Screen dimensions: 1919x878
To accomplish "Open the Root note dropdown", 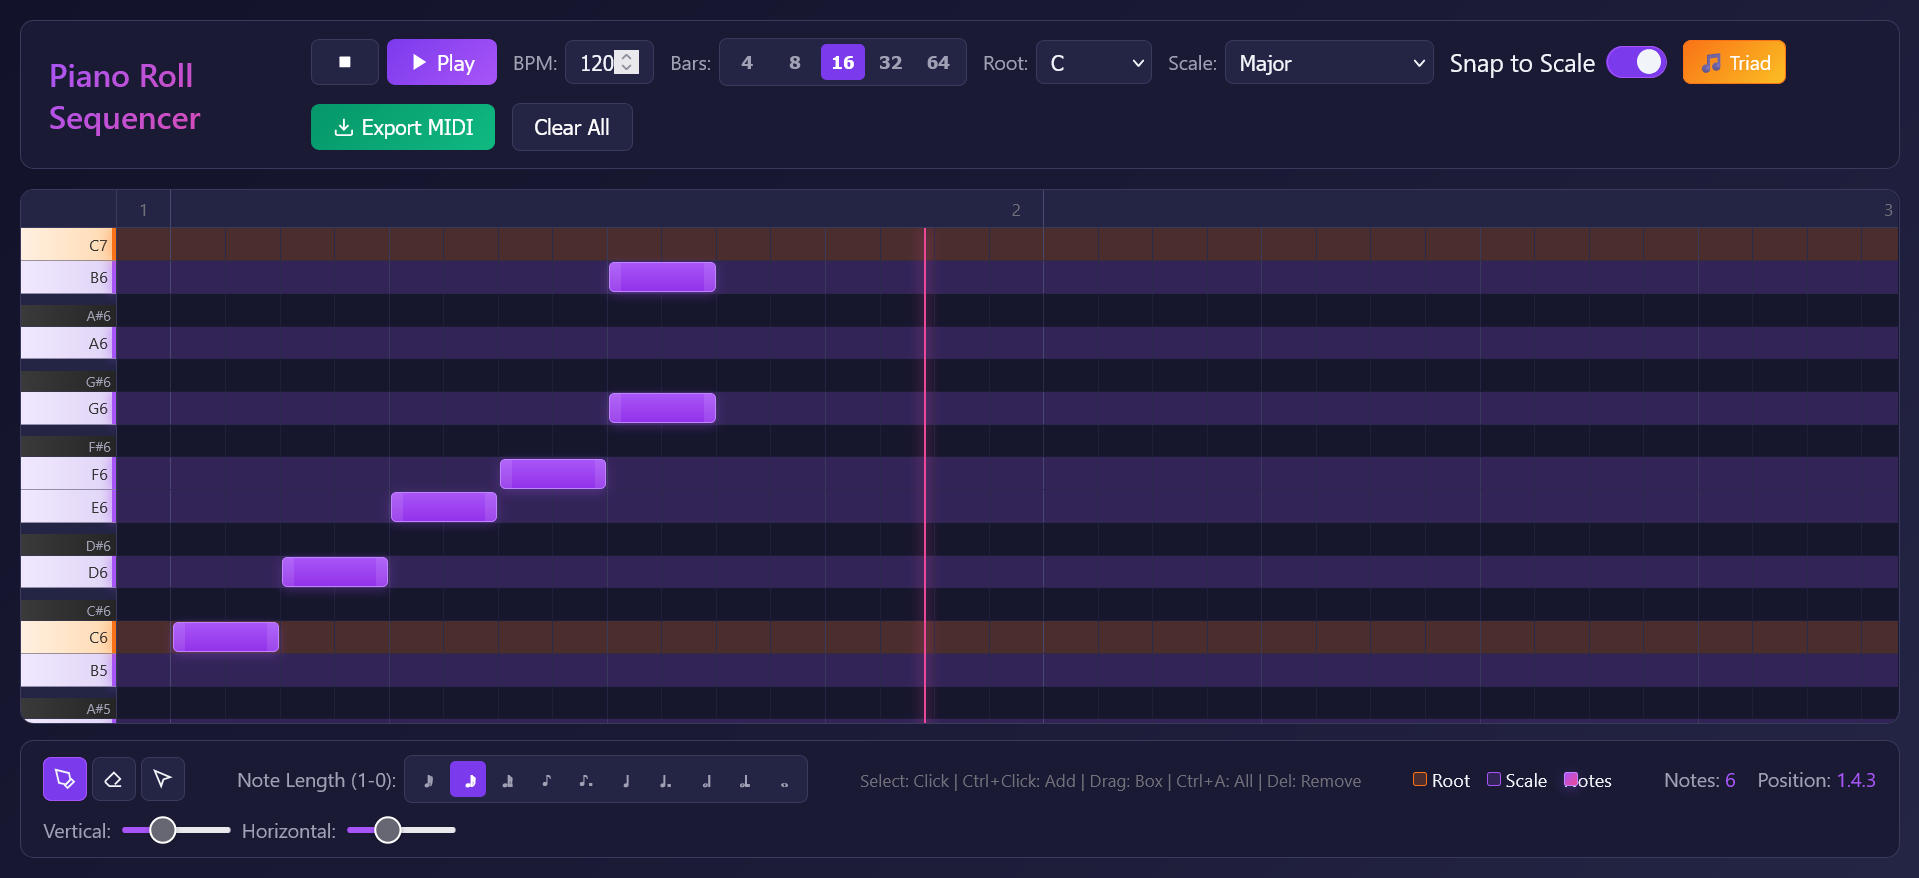I will pyautogui.click(x=1094, y=63).
